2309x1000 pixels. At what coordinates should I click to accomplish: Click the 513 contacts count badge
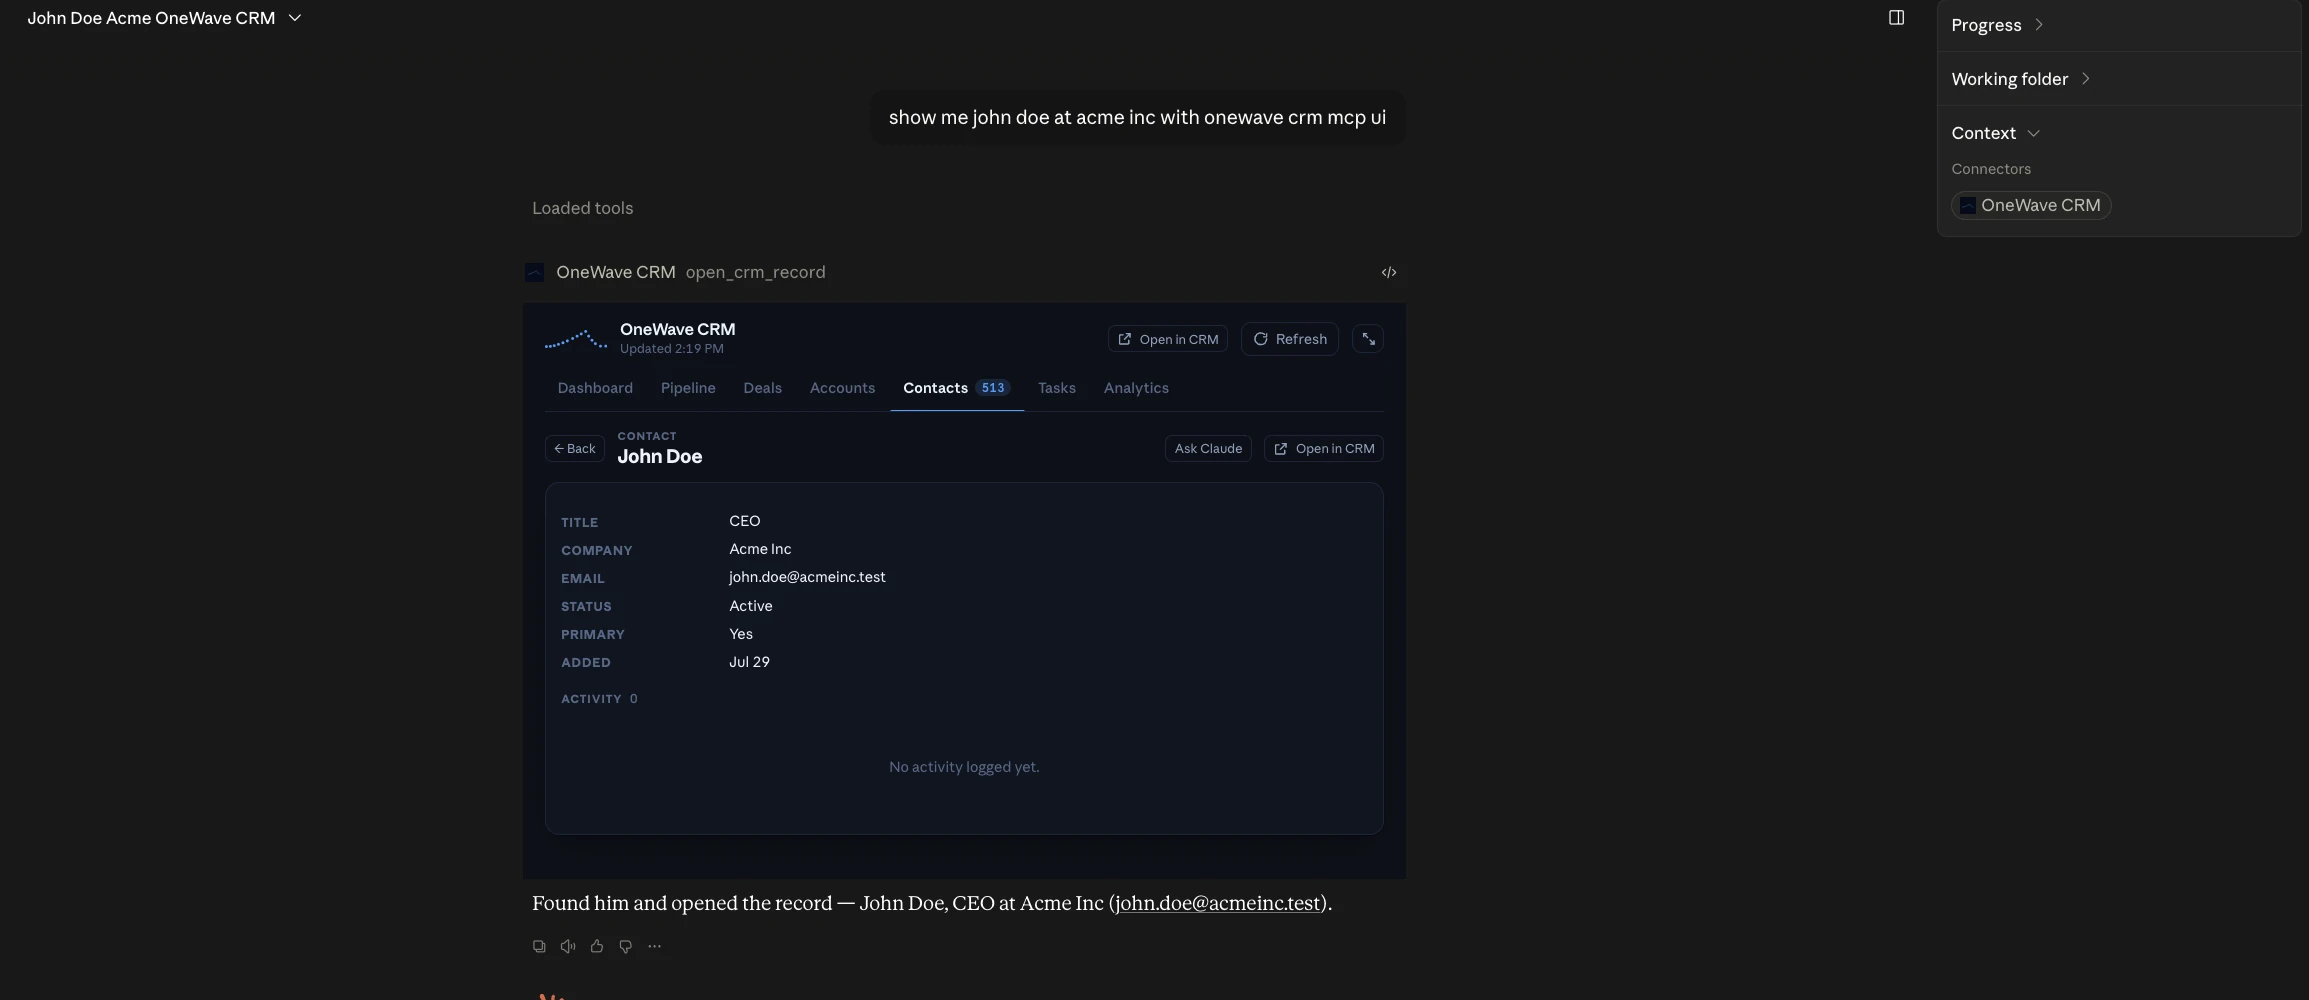point(993,388)
